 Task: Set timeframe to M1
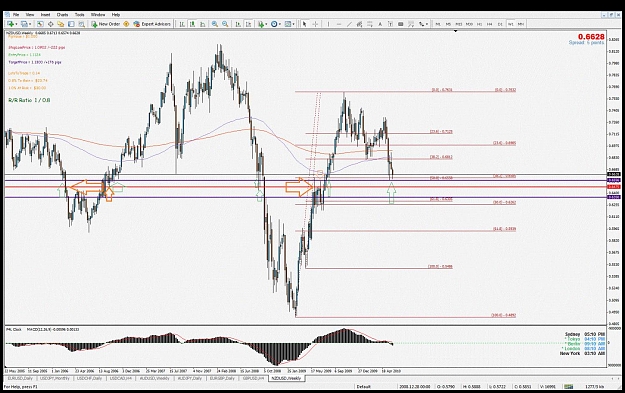tap(438, 24)
